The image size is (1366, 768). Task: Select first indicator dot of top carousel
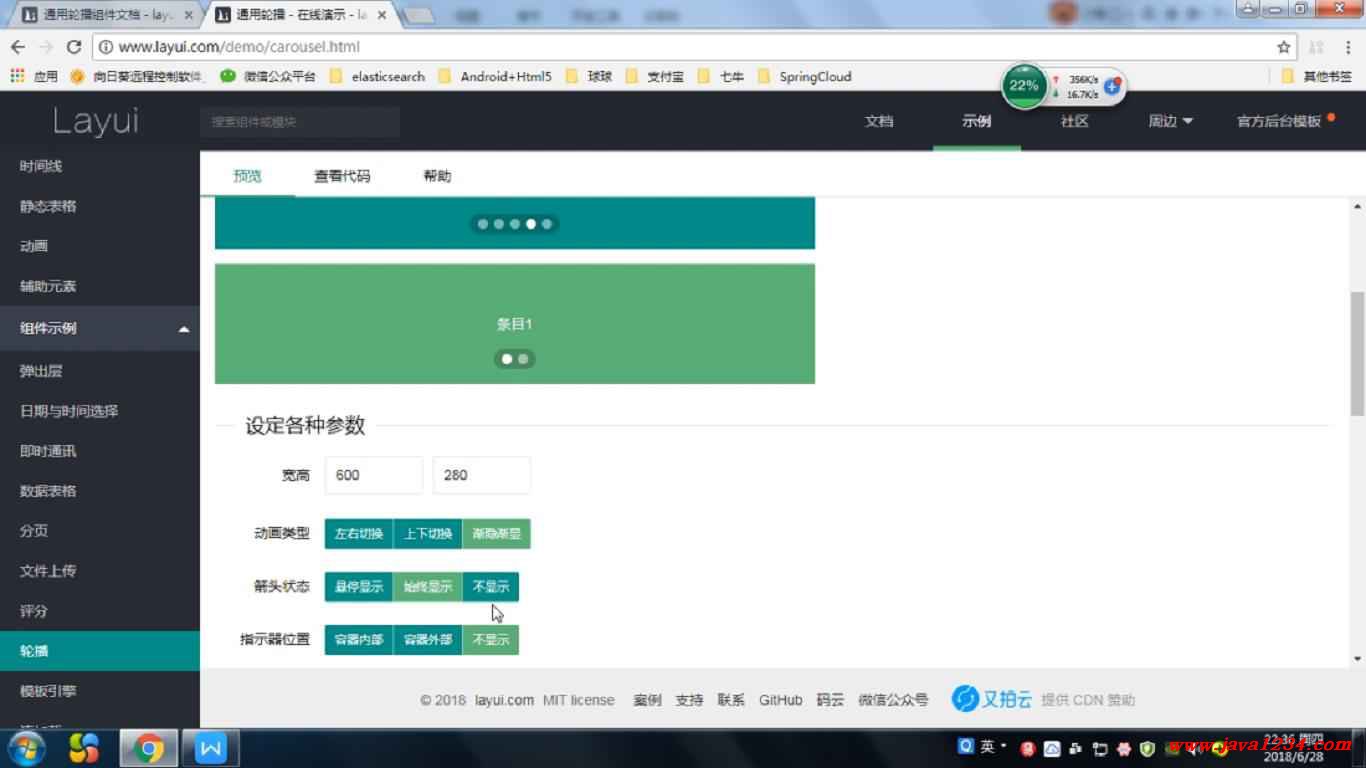coord(483,224)
